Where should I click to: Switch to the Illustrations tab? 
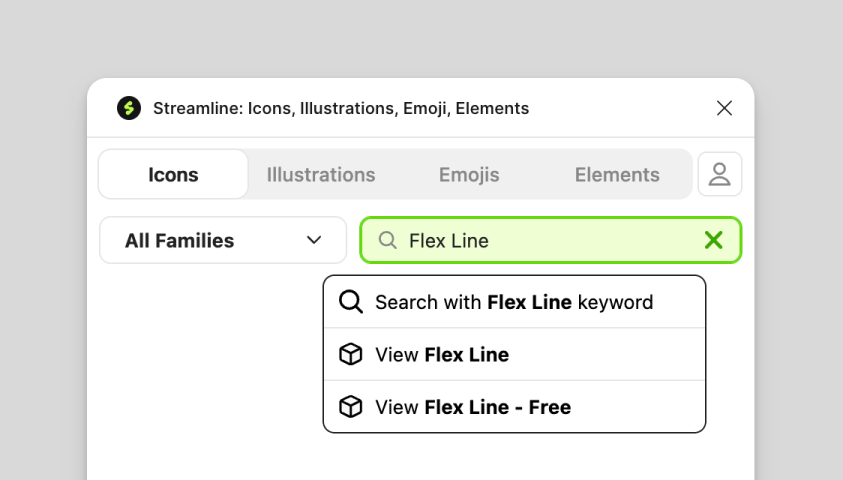[321, 175]
